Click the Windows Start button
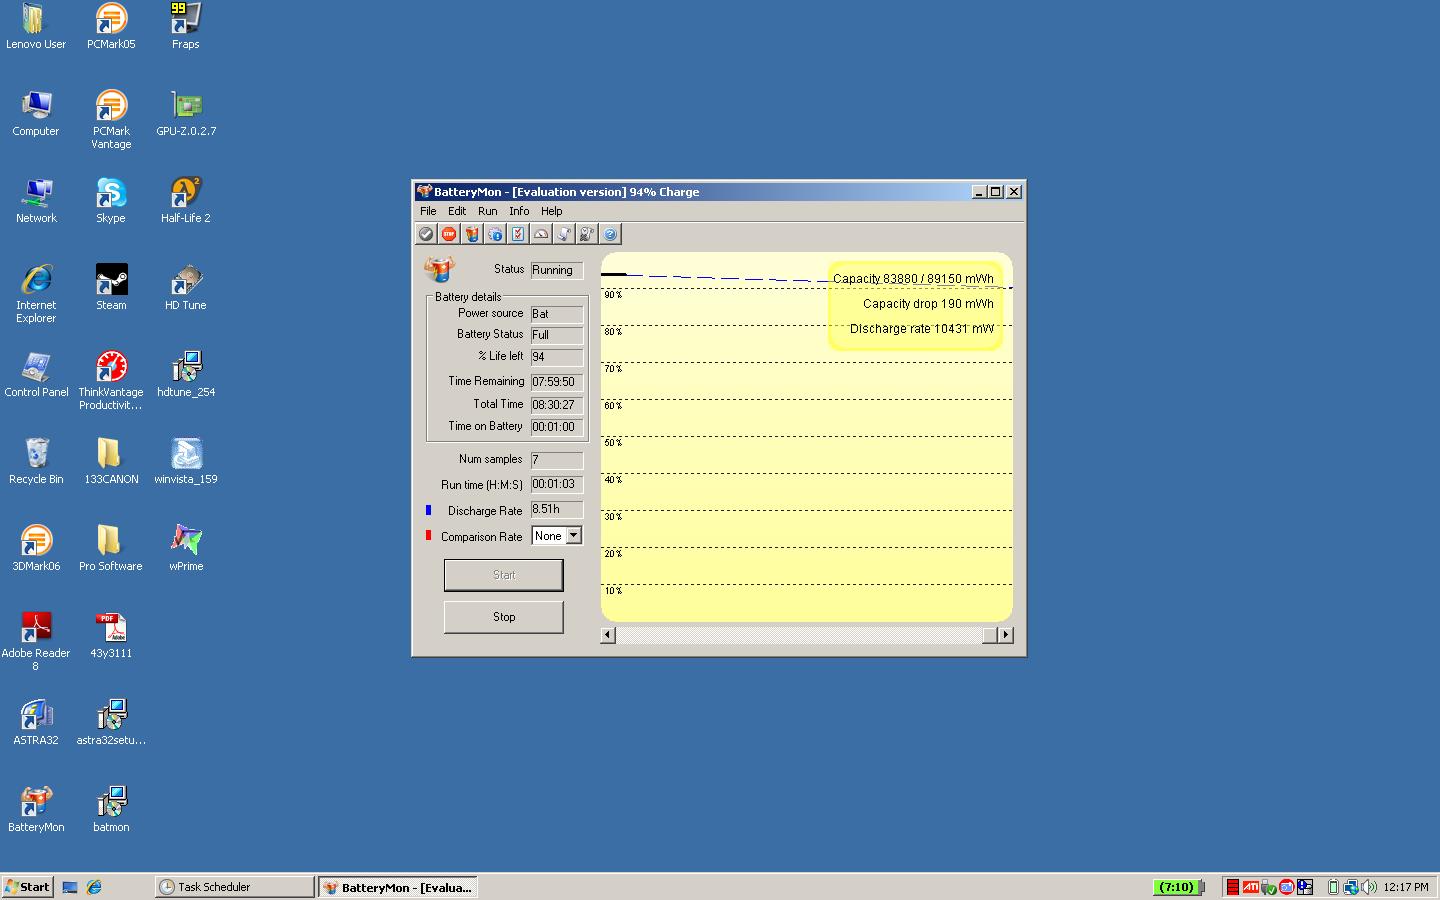Image resolution: width=1440 pixels, height=900 pixels. tap(28, 887)
